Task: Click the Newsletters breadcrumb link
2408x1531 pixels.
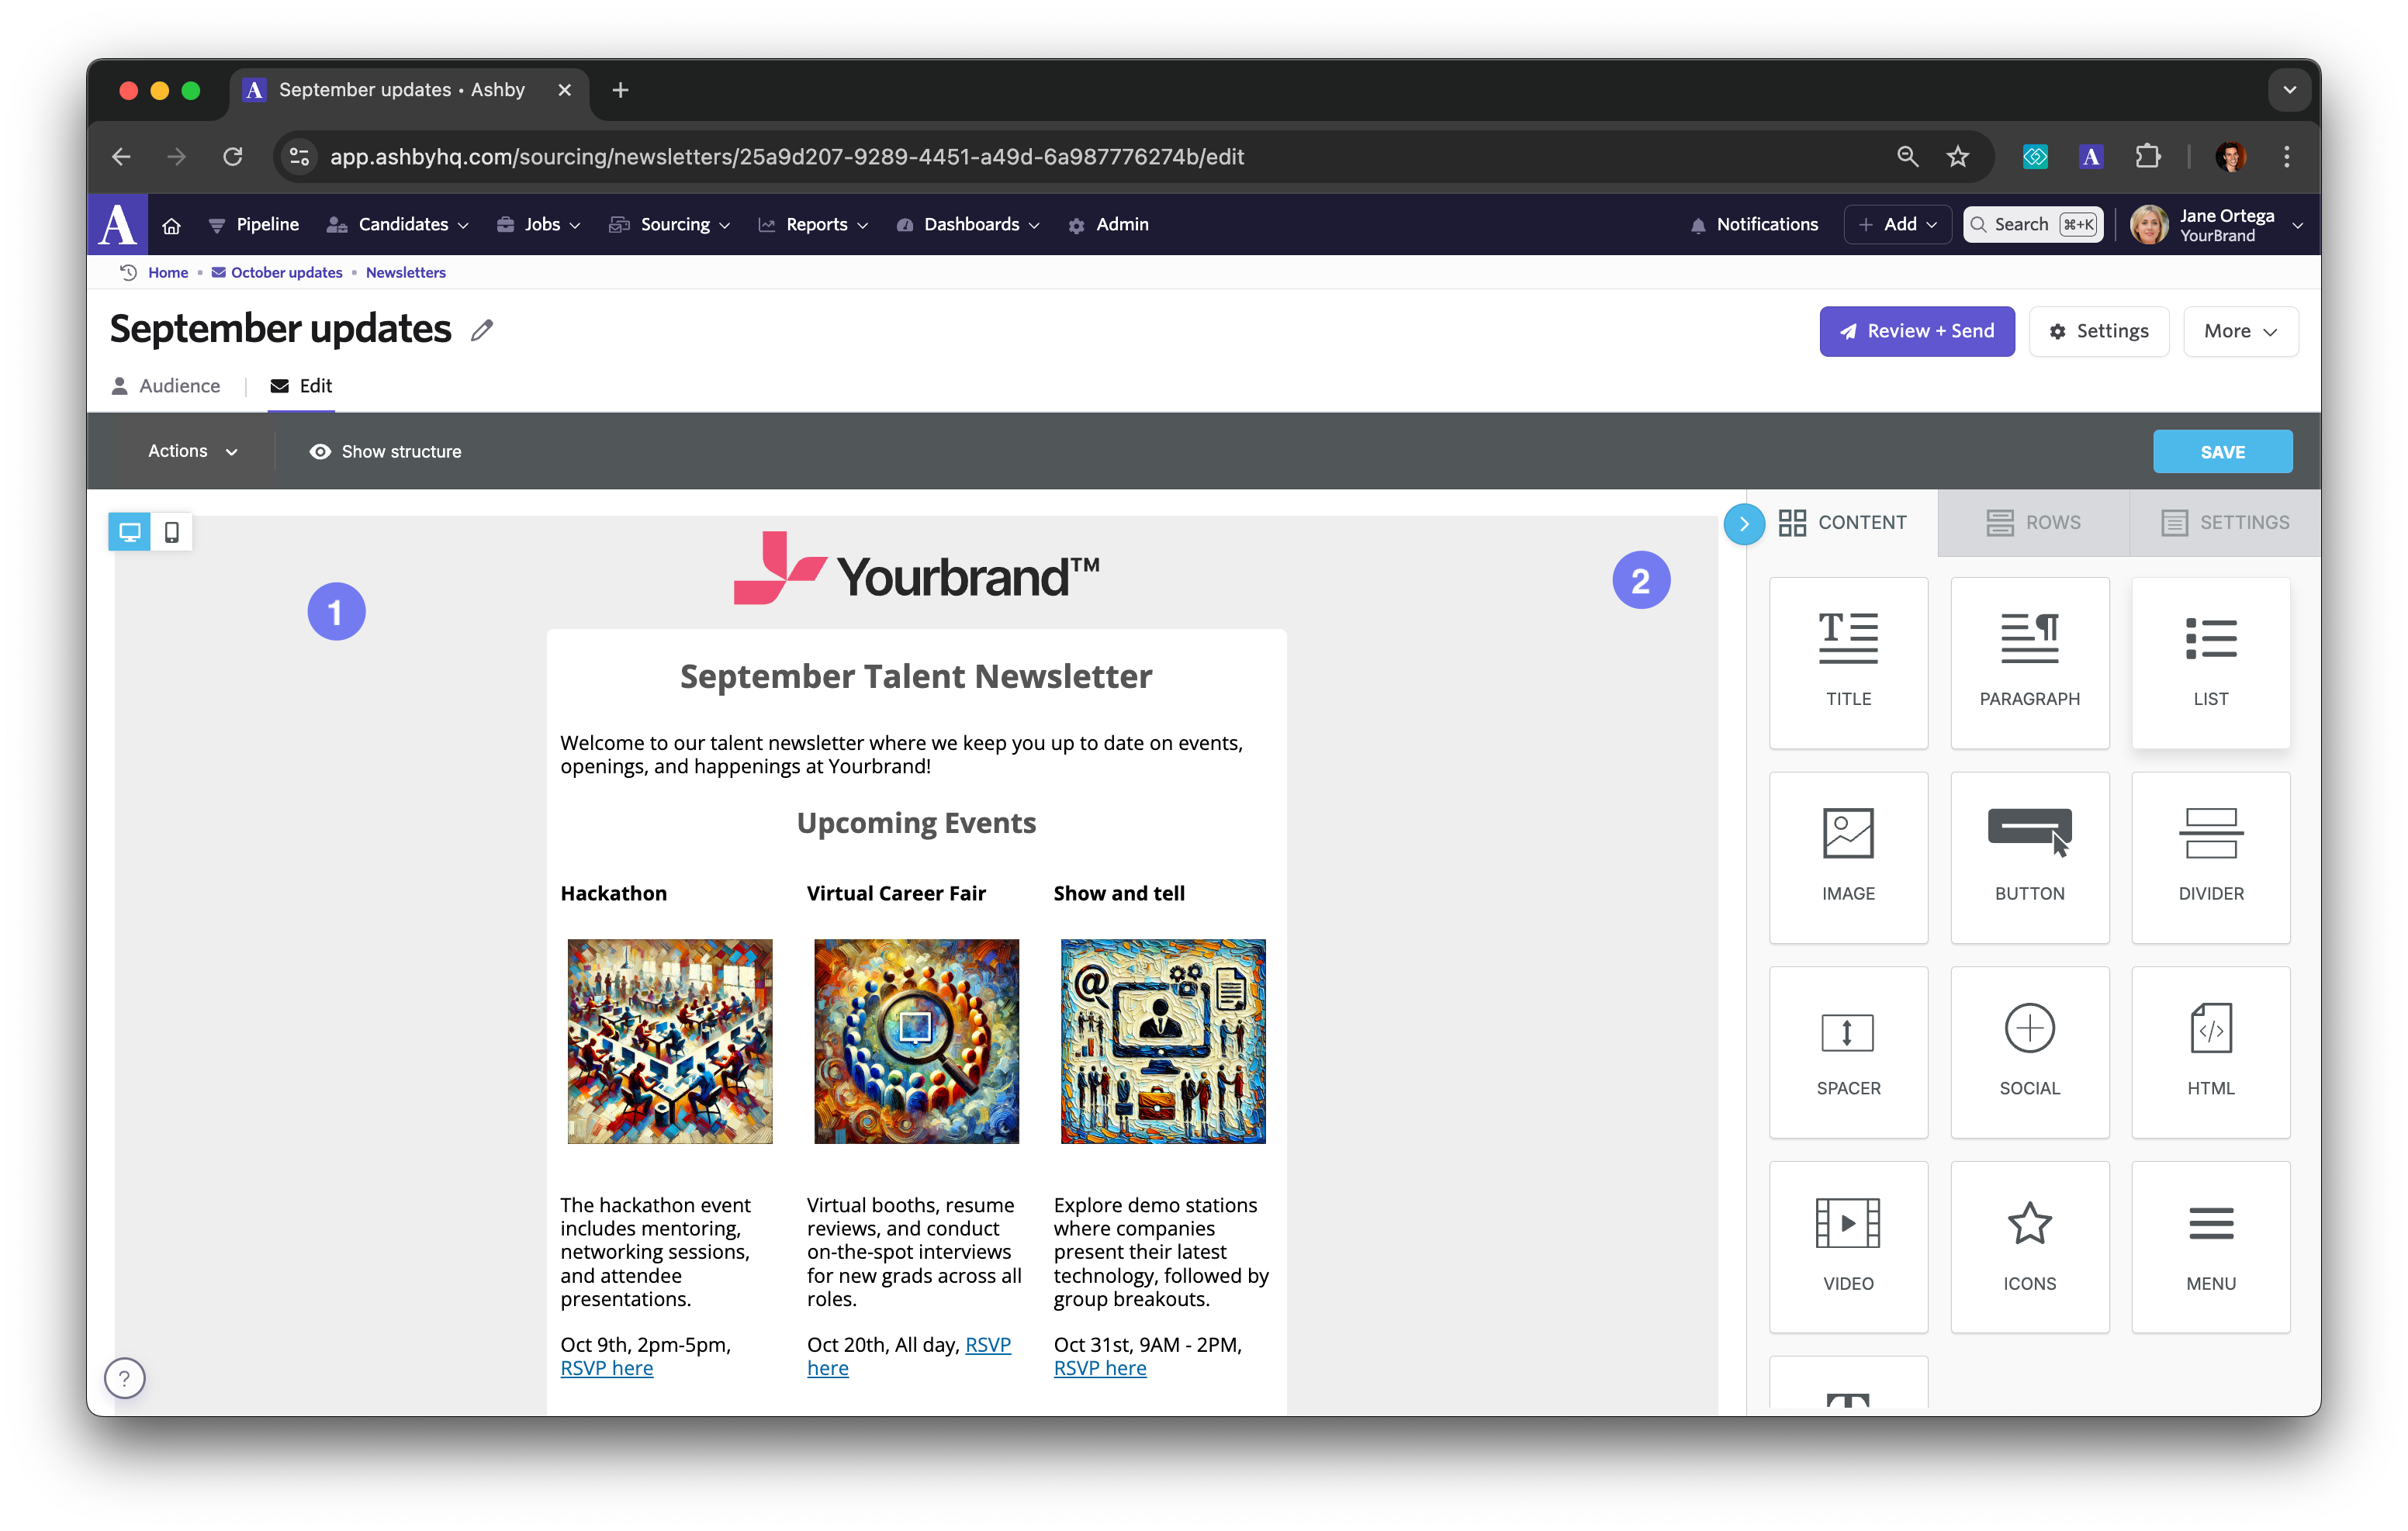Action: coord(406,272)
